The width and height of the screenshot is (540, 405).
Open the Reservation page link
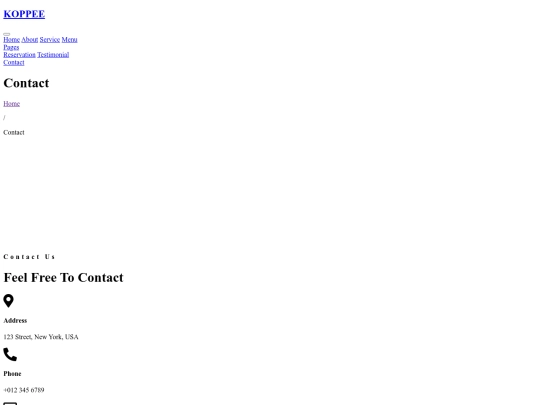(x=19, y=55)
